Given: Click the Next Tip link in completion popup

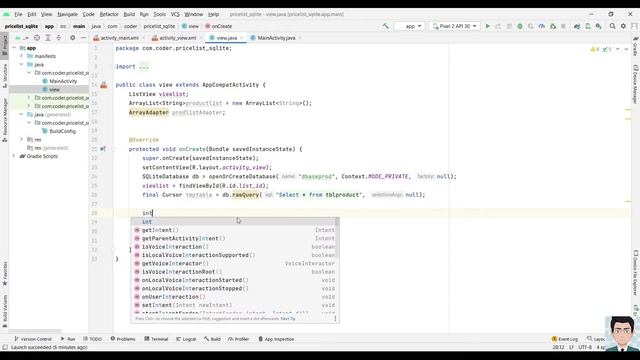Looking at the screenshot, I should pos(288,319).
